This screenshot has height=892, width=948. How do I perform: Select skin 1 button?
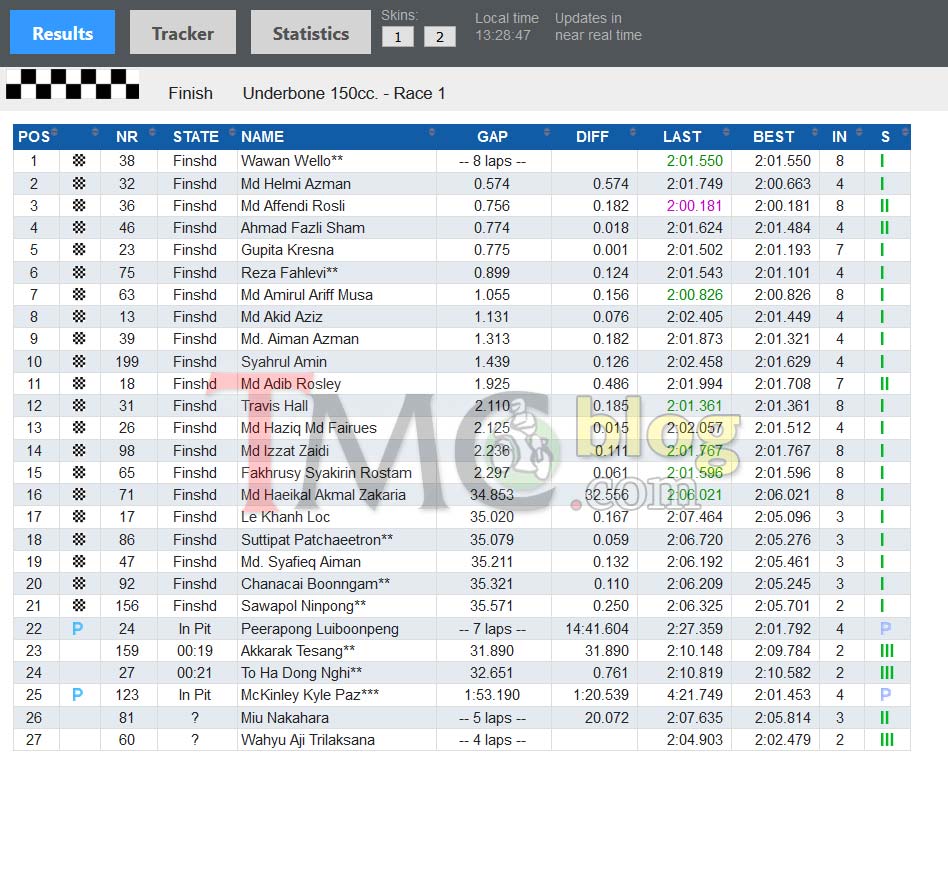(398, 36)
